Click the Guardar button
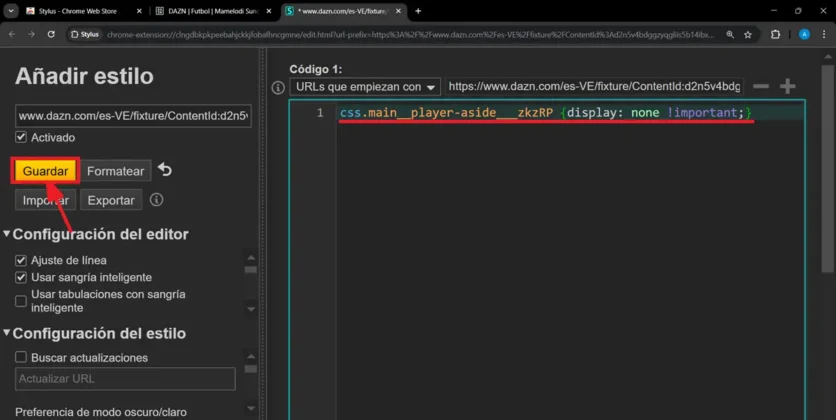Viewport: 836px width, 420px height. pyautogui.click(x=45, y=171)
